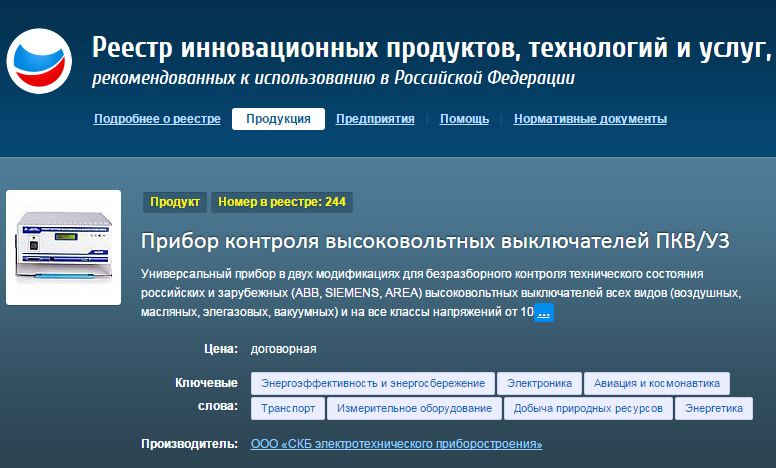This screenshot has height=468, width=776.
Task: Open the 'Помощь' menu item
Action: pyautogui.click(x=464, y=119)
